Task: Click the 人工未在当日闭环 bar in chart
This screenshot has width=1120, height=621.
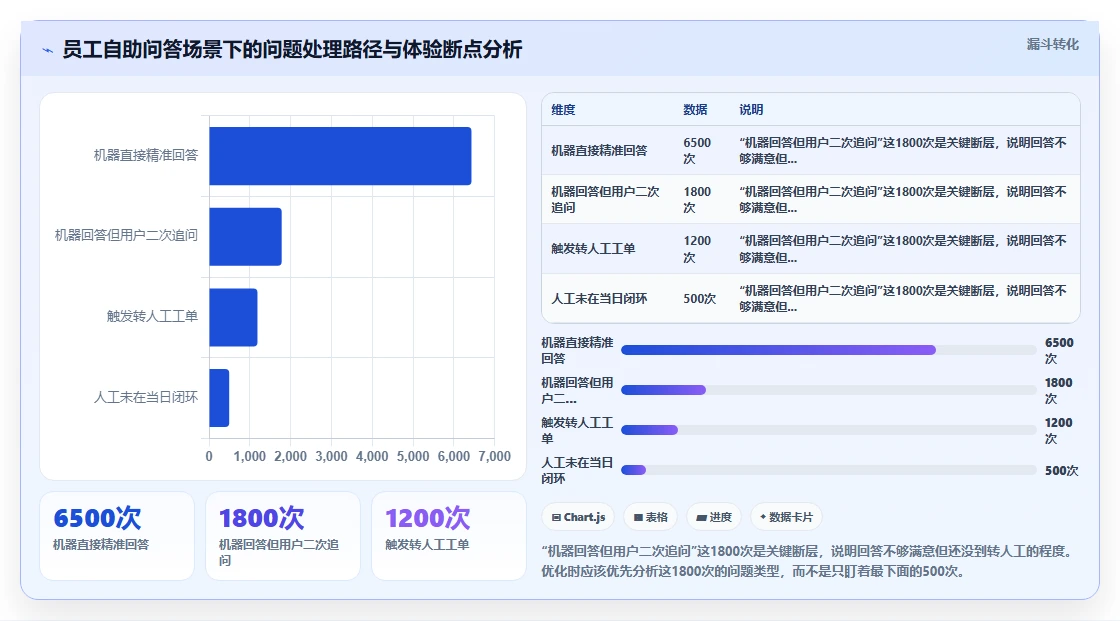Action: tap(219, 398)
